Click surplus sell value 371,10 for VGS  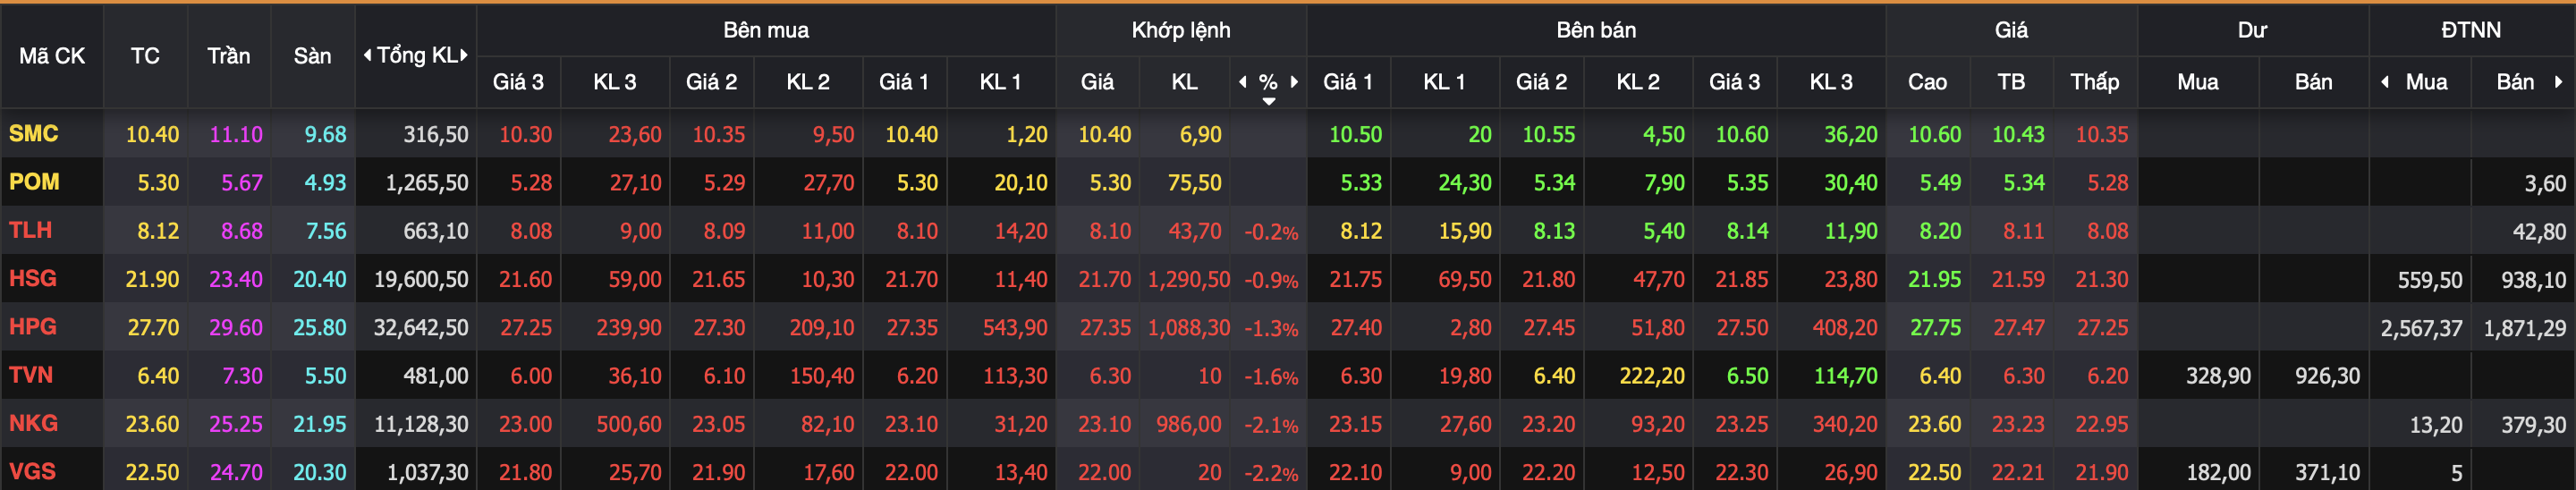(x=2327, y=472)
